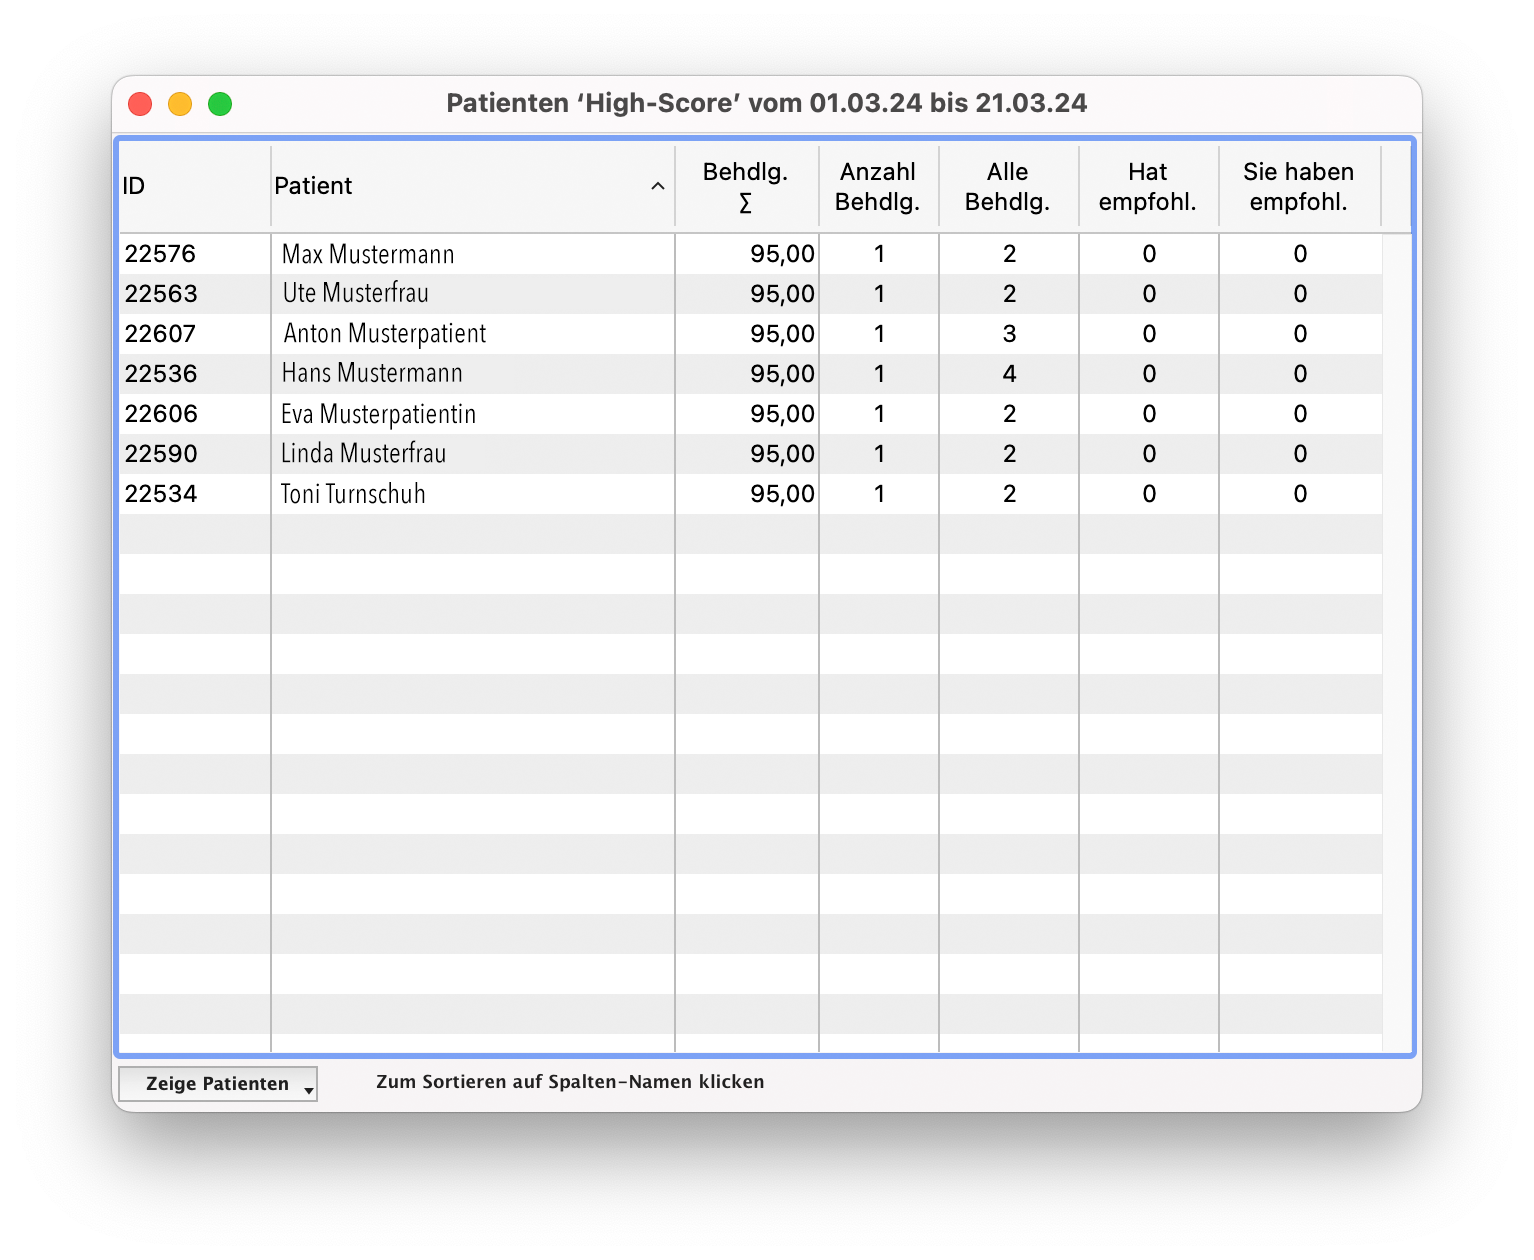This screenshot has height=1260, width=1534.
Task: Choose Eva Musterpatientin from the table
Action: (378, 414)
